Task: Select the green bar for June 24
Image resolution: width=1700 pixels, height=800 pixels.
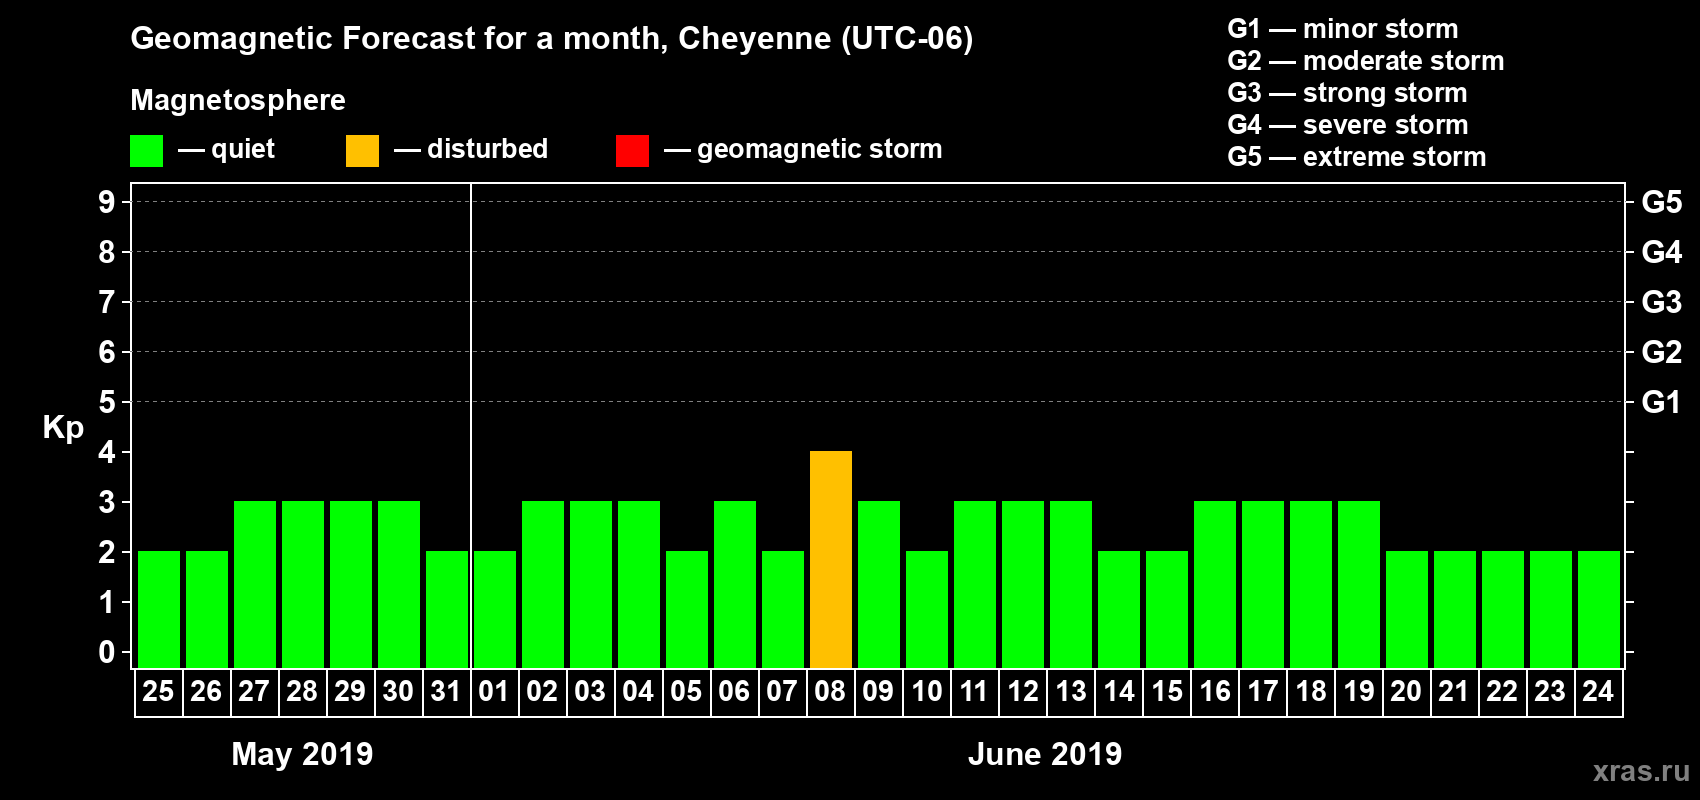Action: (1599, 609)
